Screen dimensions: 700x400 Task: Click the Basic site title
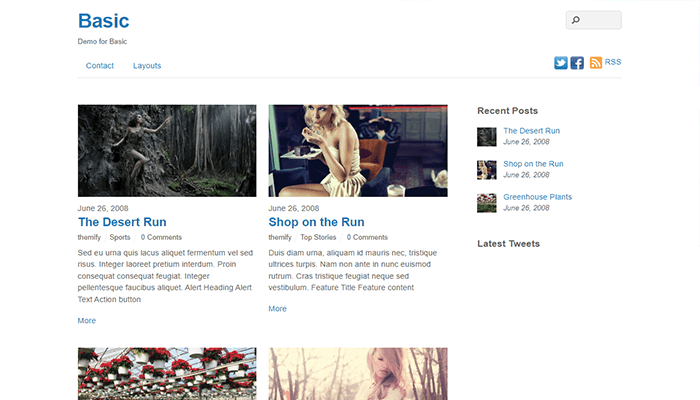tap(104, 21)
